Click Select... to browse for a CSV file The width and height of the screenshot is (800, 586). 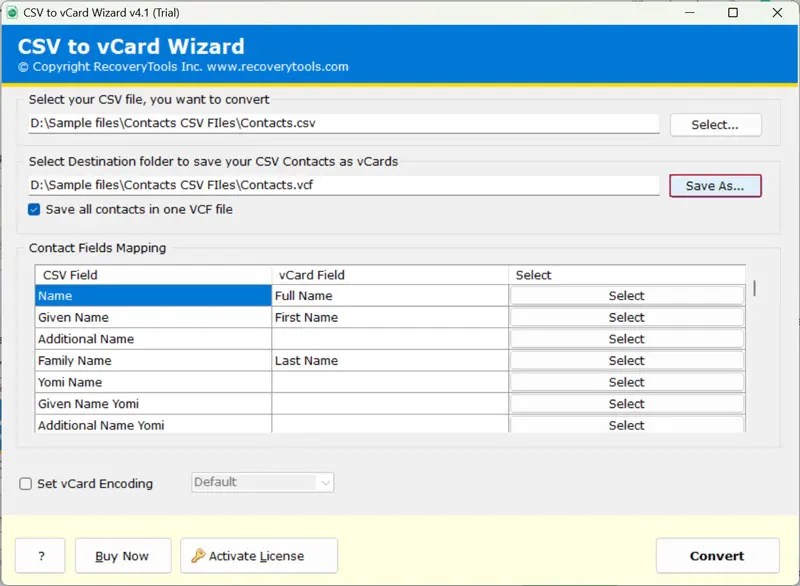click(716, 124)
